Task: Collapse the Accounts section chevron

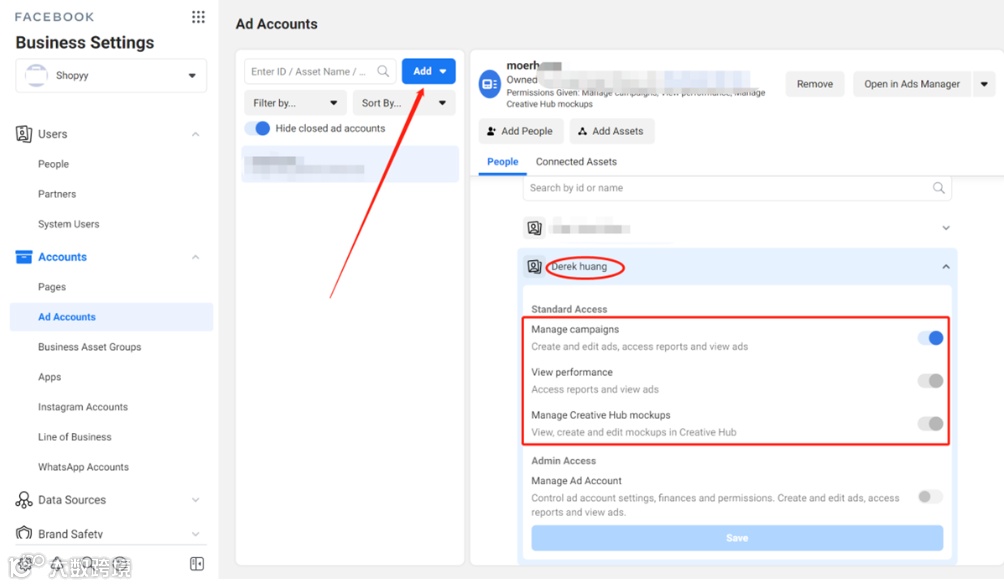Action: 195,257
